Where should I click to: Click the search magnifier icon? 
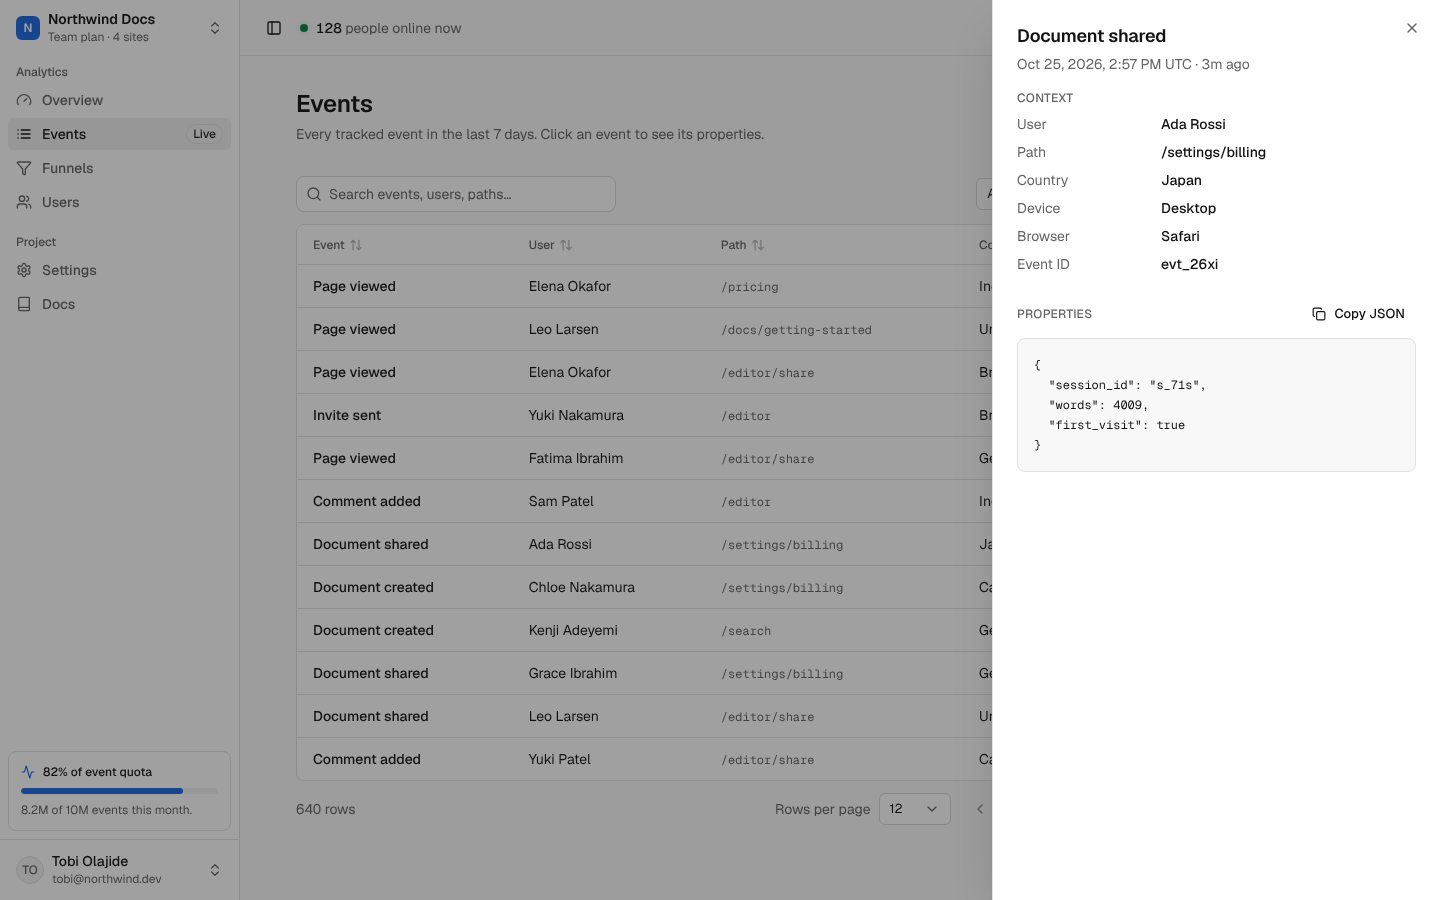tap(314, 194)
